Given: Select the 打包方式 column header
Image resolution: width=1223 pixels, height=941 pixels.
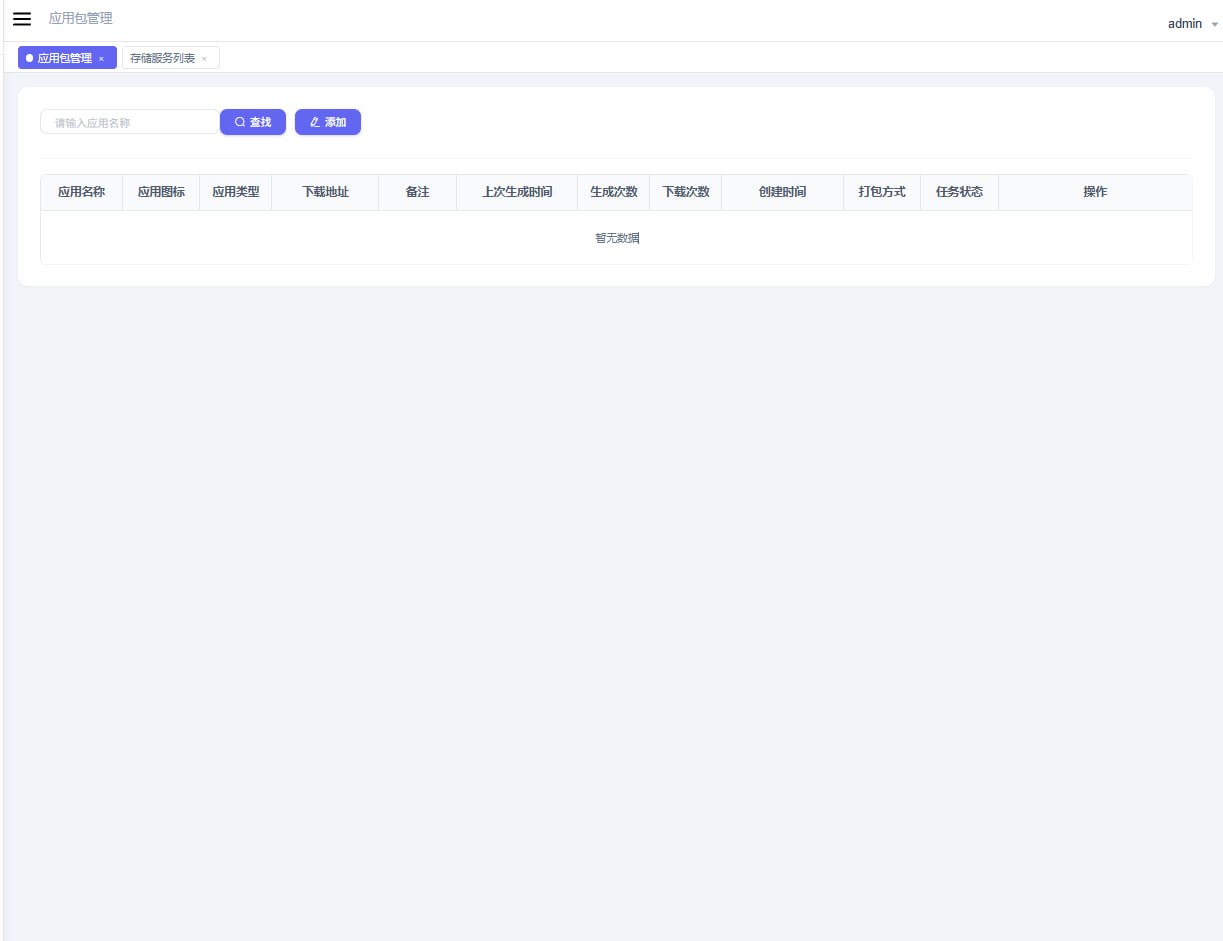Looking at the screenshot, I should coord(882,192).
